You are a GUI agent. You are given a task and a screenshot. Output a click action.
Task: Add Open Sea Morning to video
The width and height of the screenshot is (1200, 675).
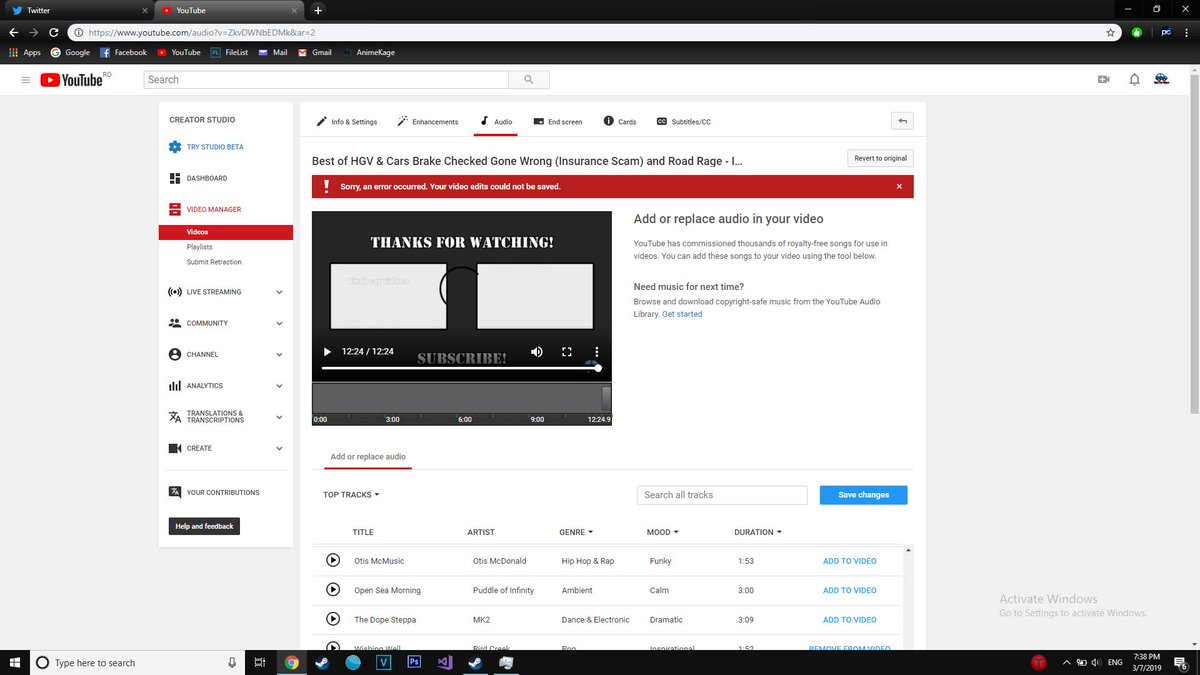click(849, 590)
